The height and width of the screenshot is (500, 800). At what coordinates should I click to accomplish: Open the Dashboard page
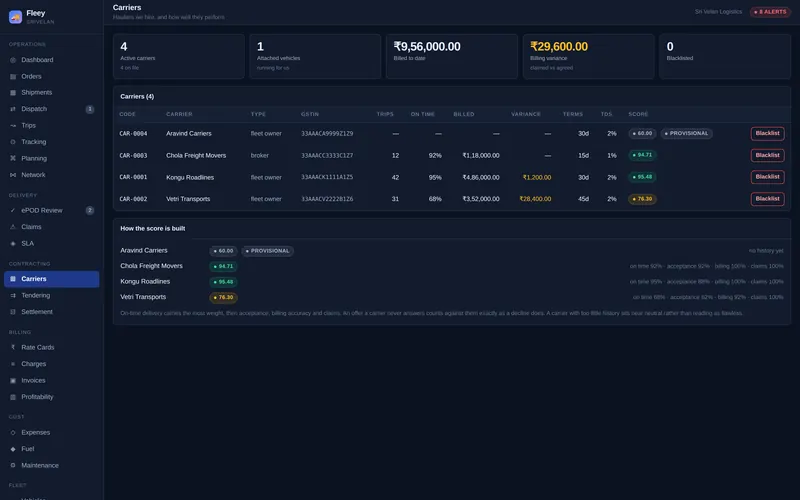click(52, 60)
